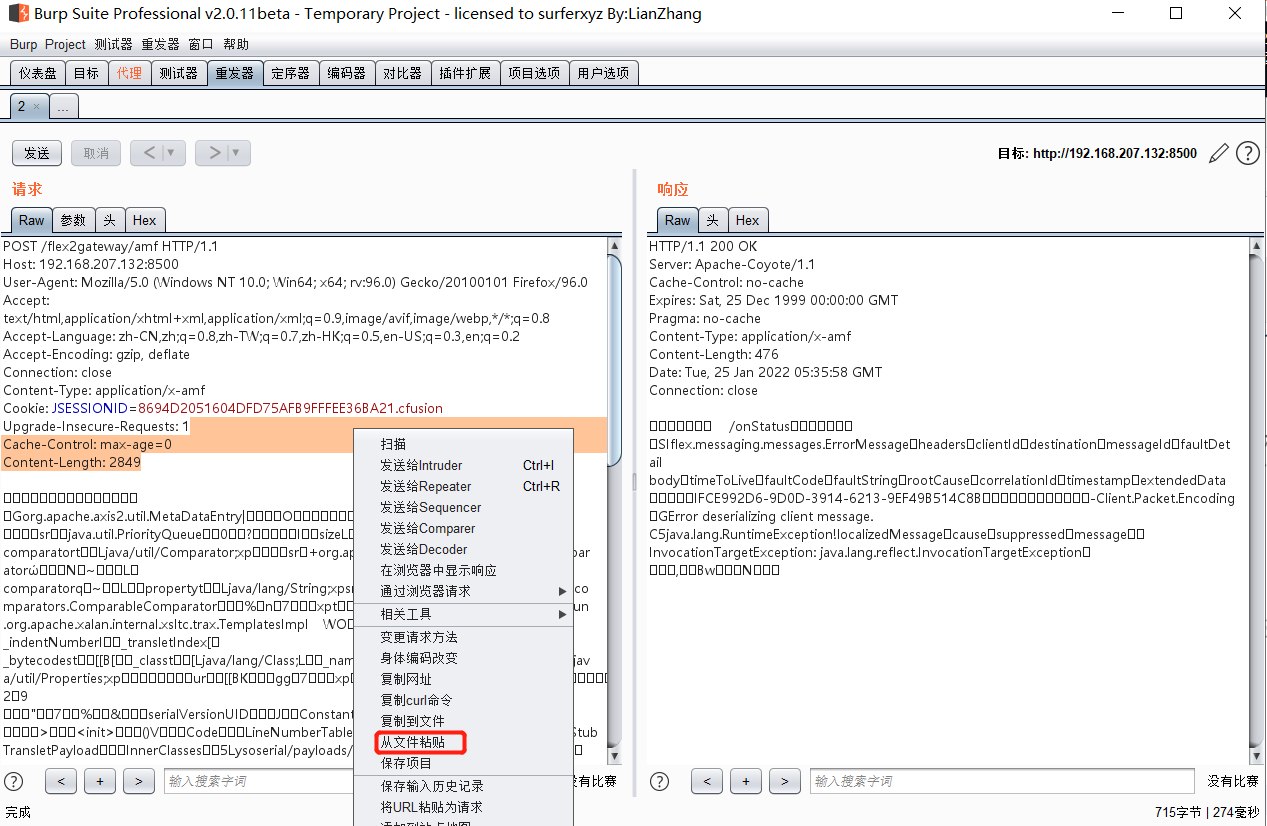
Task: Go to previous match in response search
Action: tap(707, 781)
